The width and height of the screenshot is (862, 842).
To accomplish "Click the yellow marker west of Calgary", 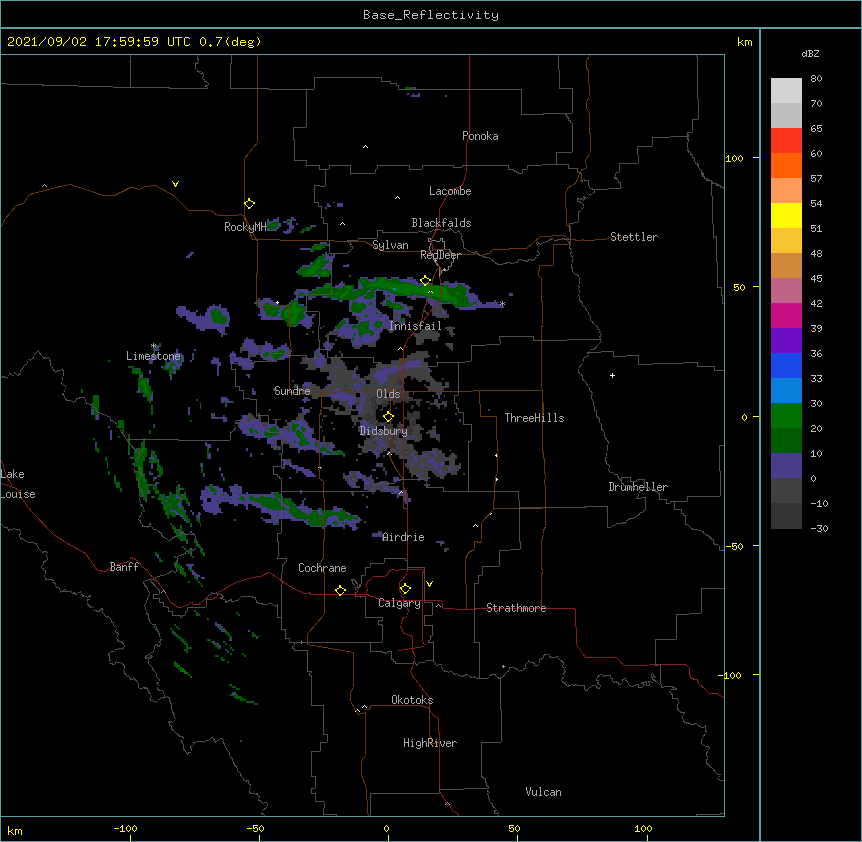I will (340, 590).
